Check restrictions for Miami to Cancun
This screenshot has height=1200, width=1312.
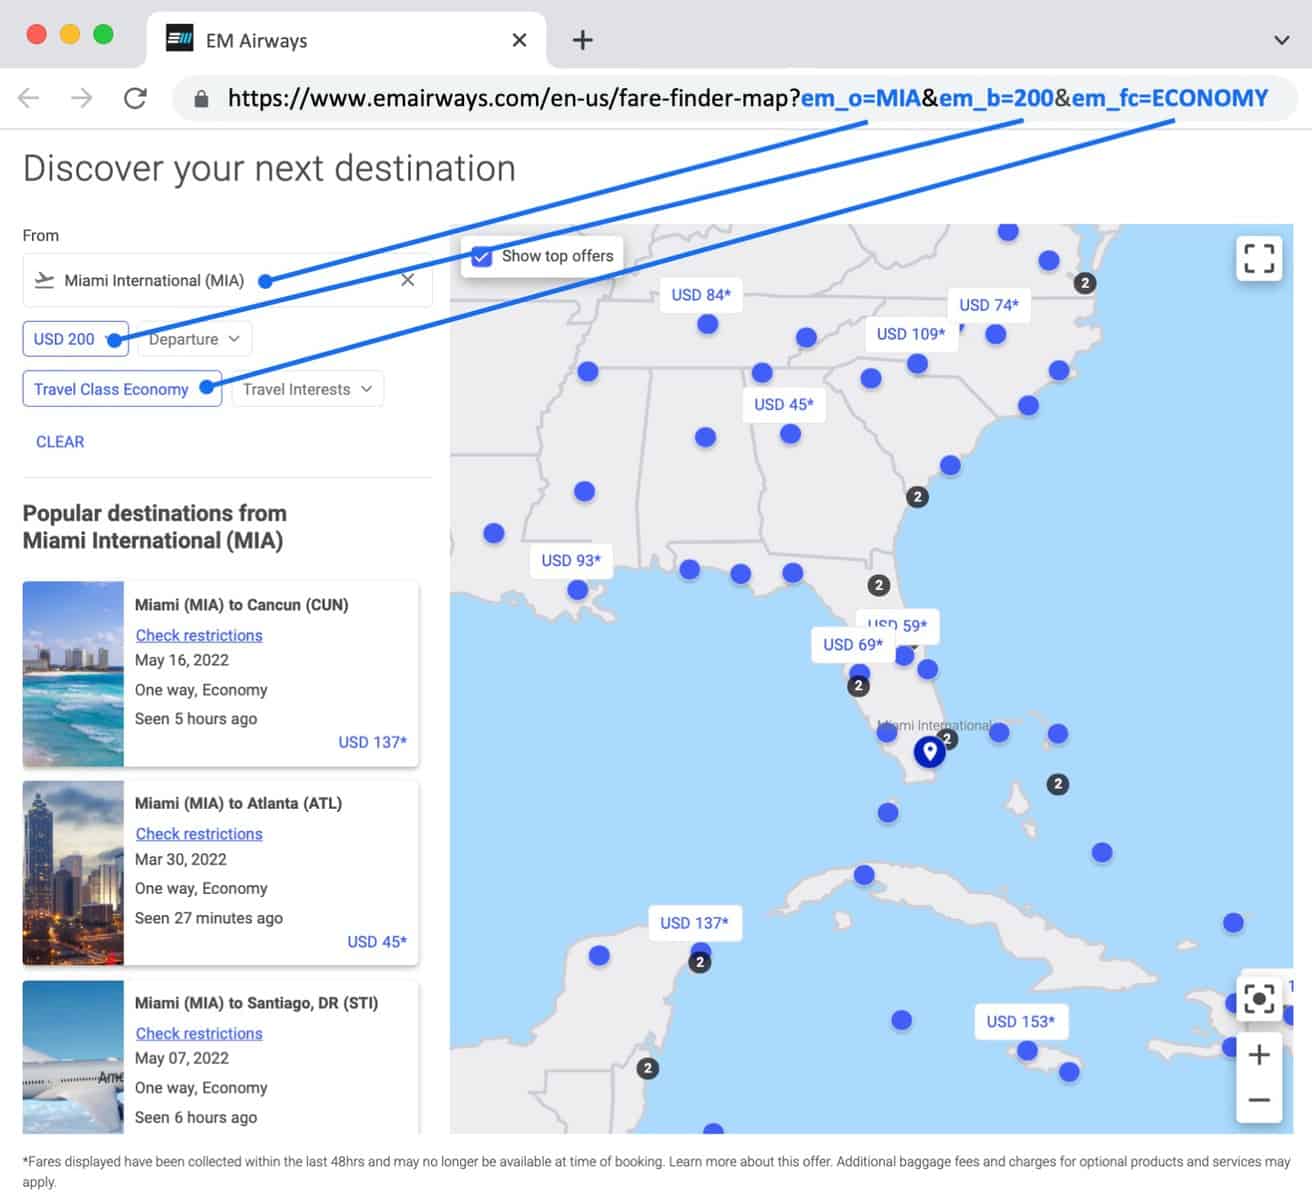click(199, 636)
